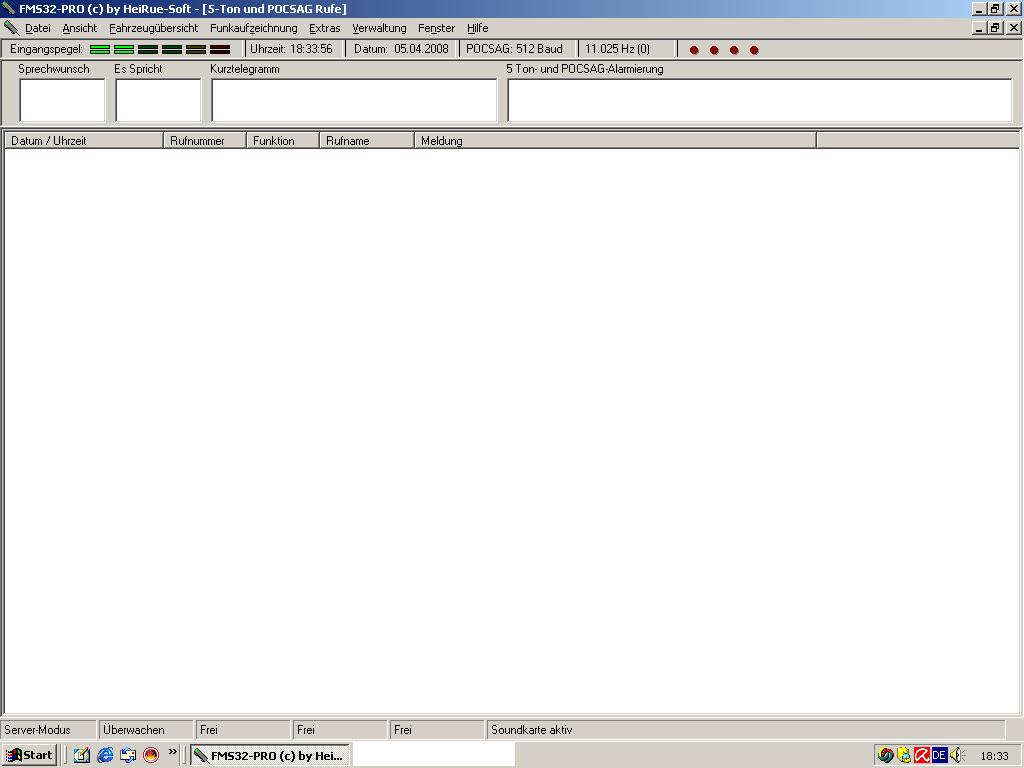The width and height of the screenshot is (1024, 768).
Task: Open the Funkaufzeichnung menu
Action: click(253, 28)
